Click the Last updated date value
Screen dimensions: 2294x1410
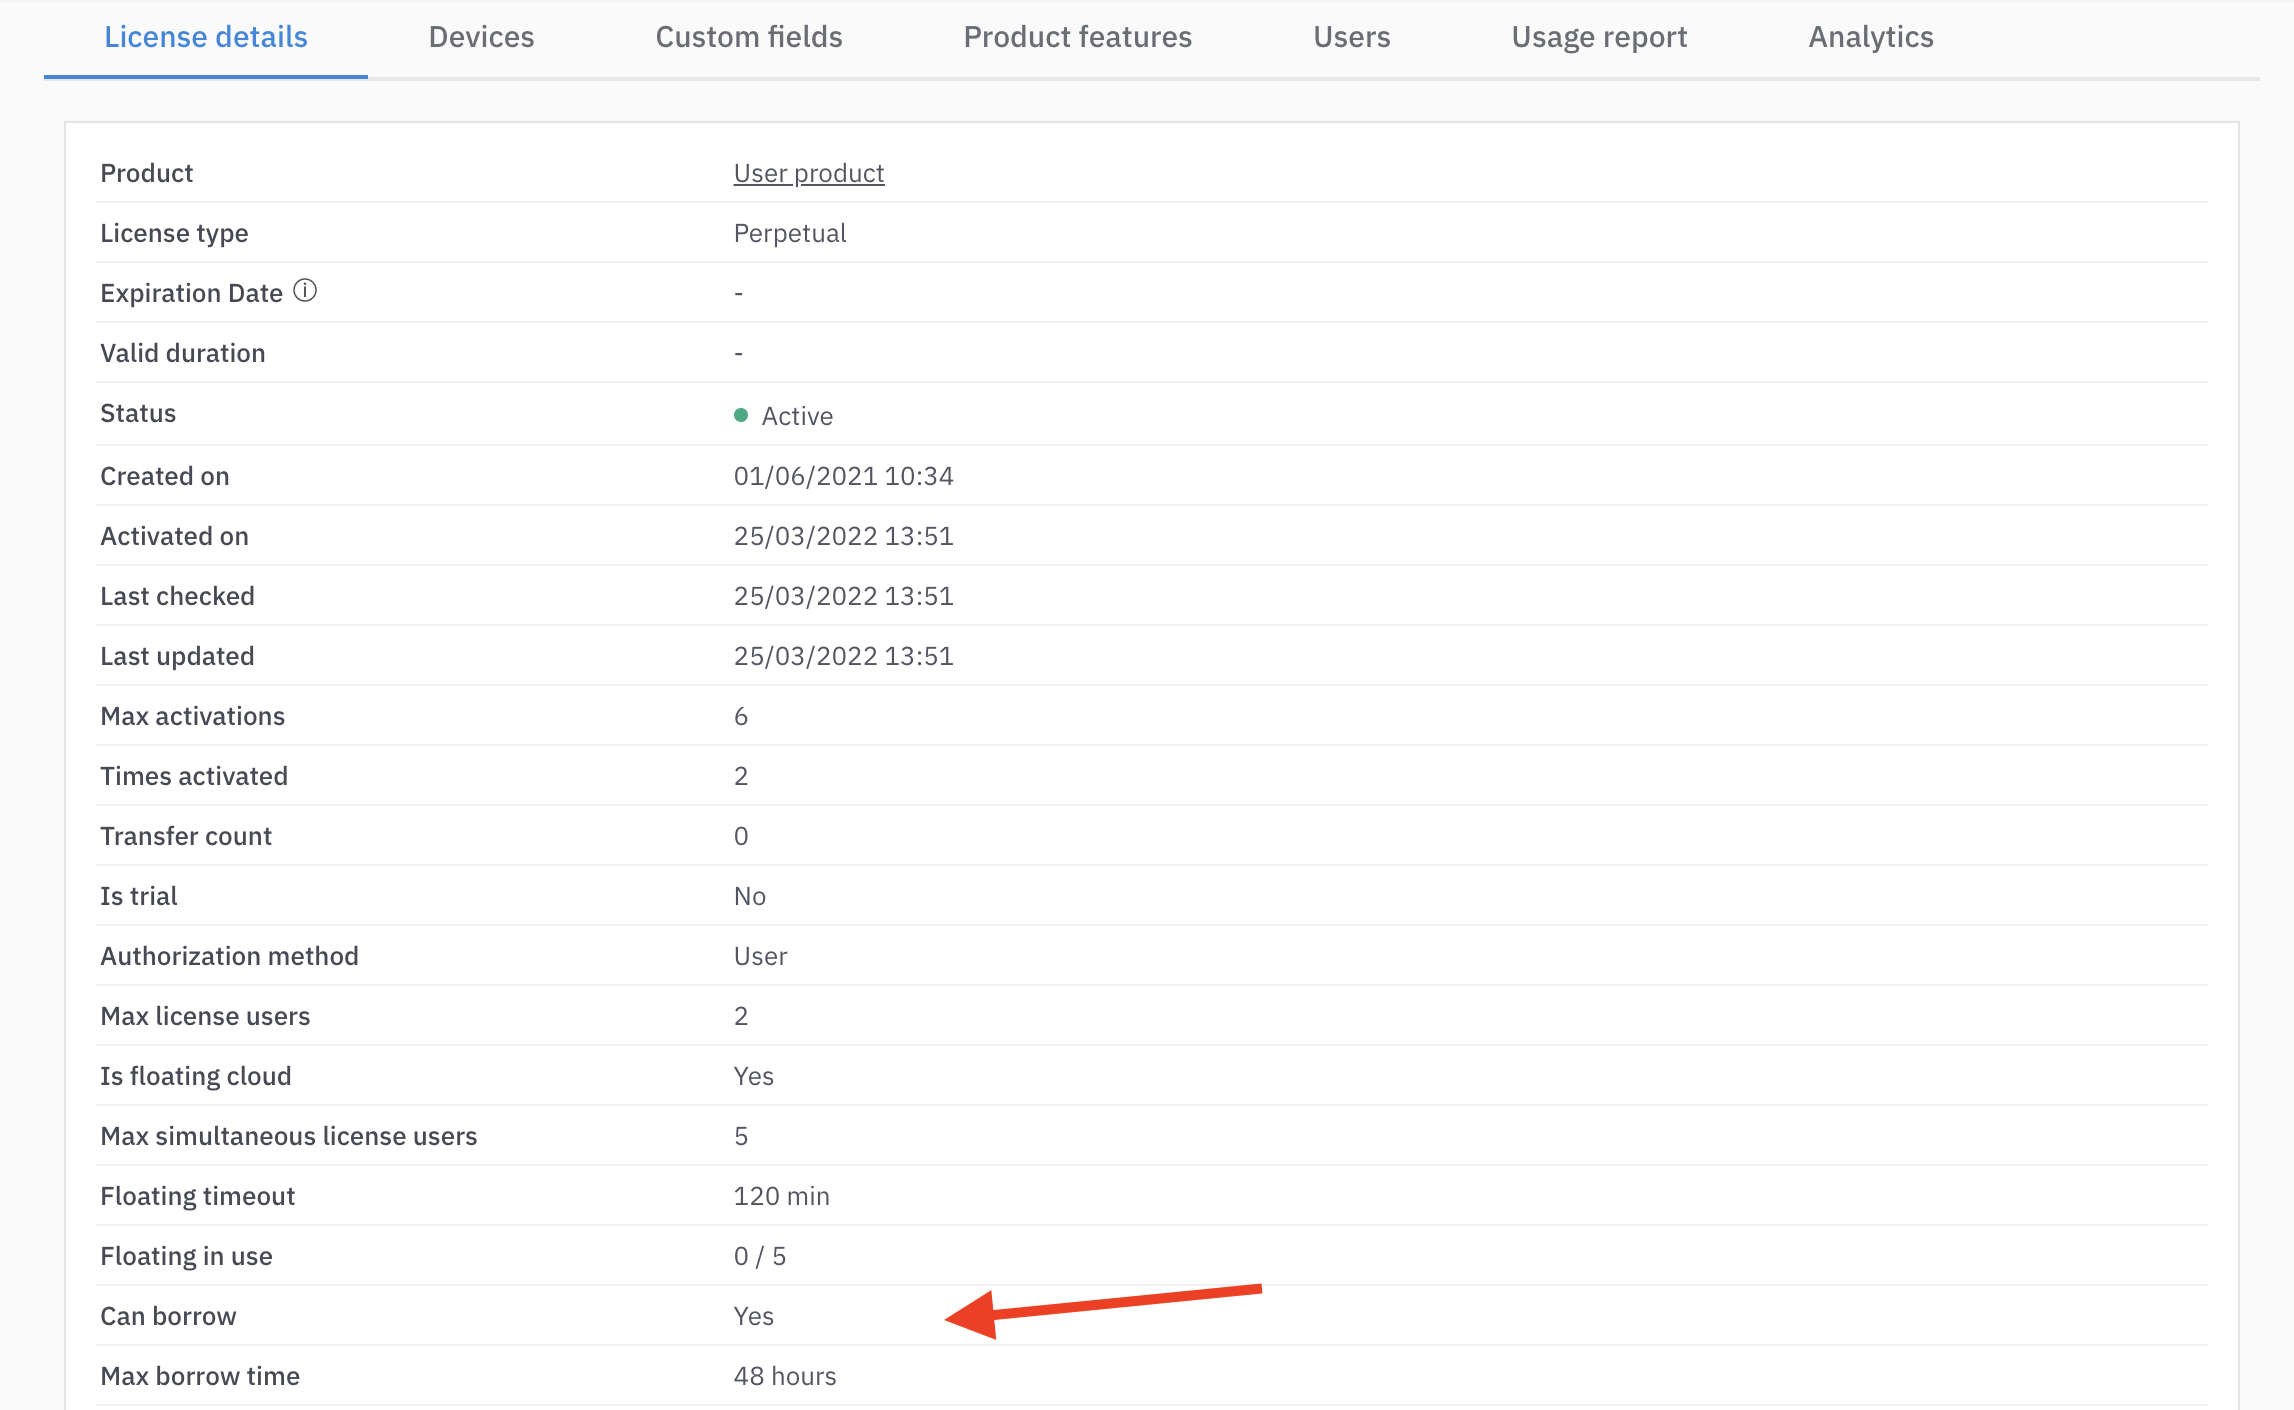(843, 656)
